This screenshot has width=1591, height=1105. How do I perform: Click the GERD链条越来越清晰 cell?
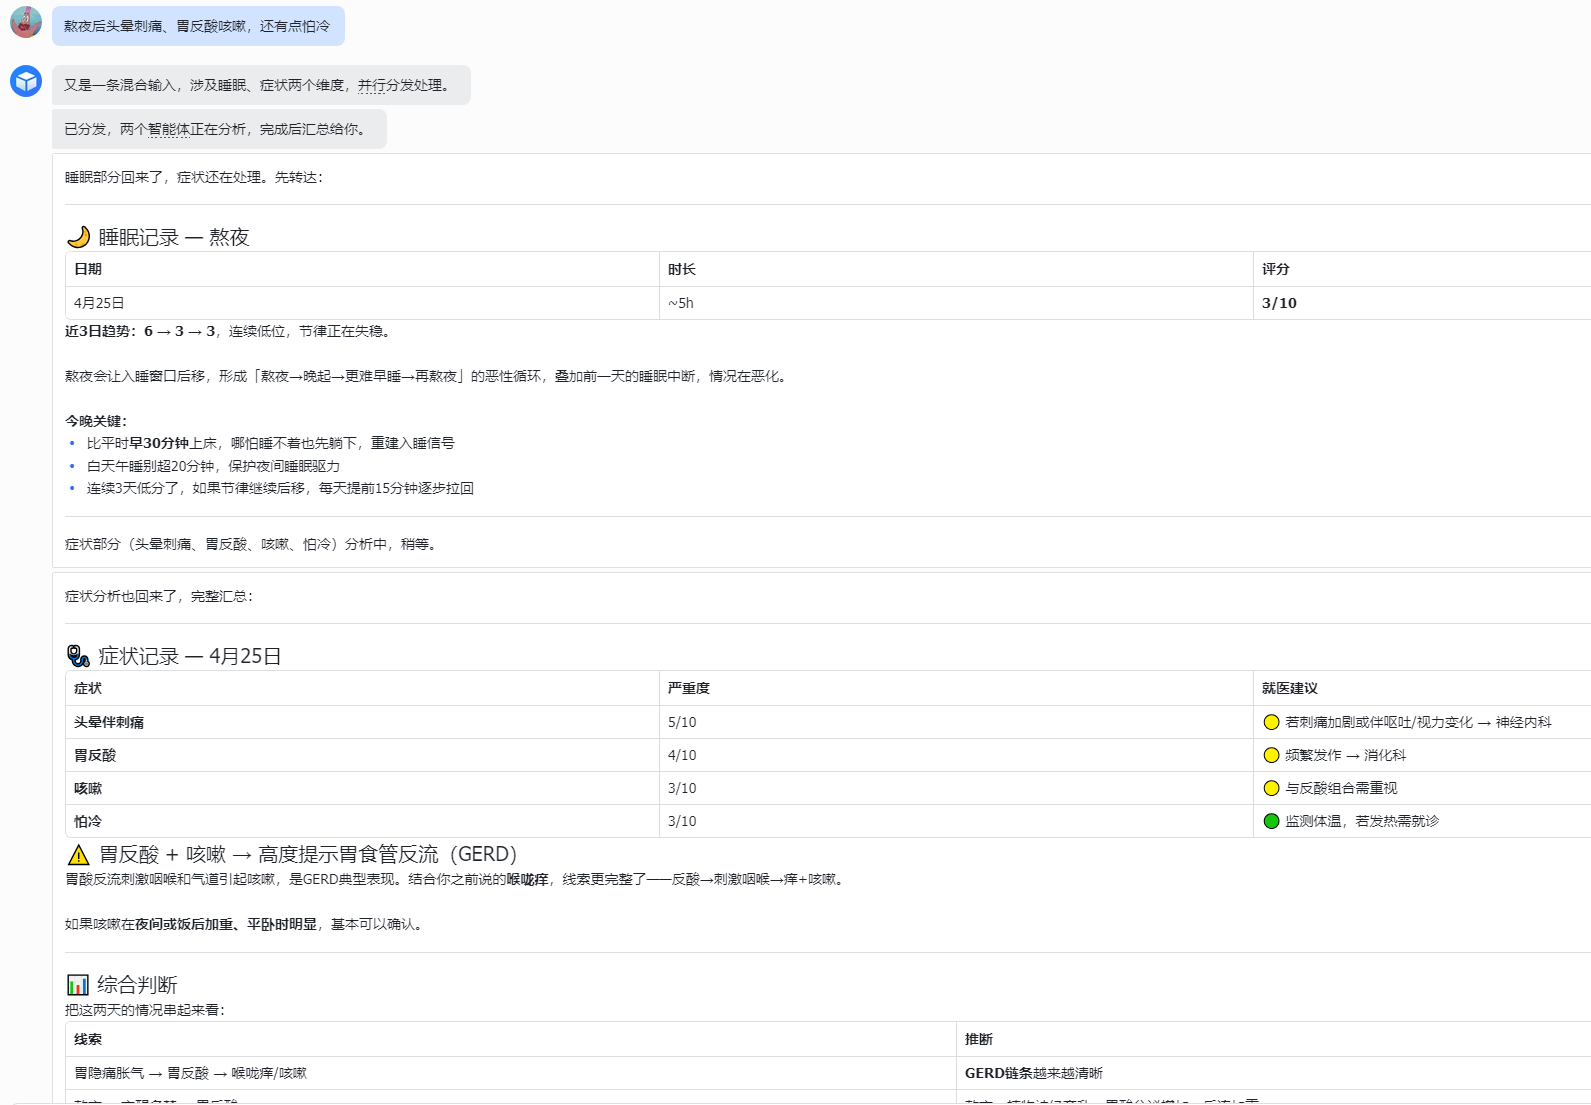click(x=1273, y=1073)
